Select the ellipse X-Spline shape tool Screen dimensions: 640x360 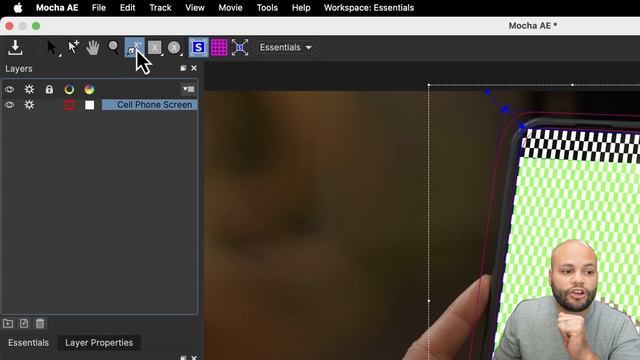(x=174, y=47)
